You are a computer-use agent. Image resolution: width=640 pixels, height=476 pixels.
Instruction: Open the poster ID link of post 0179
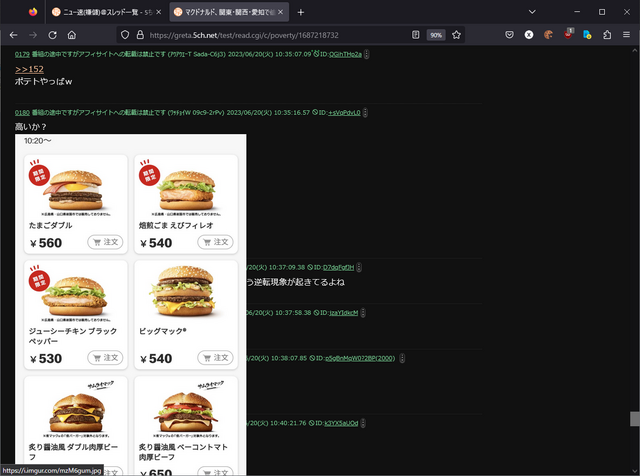(345, 54)
